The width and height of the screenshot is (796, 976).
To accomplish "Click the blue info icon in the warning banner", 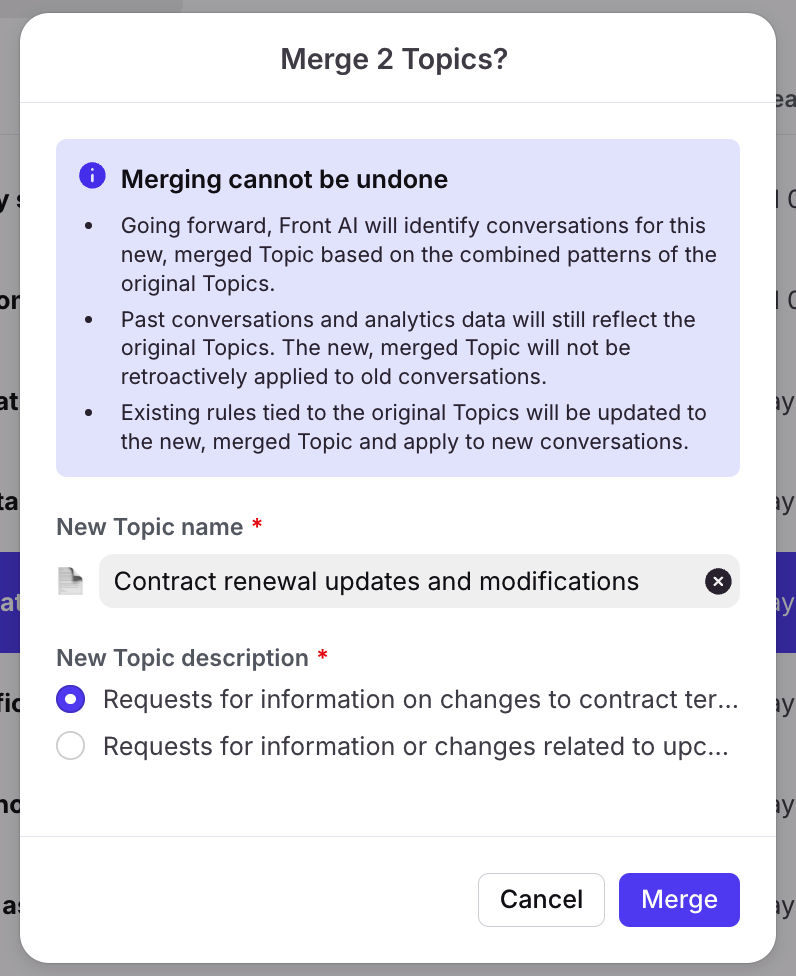I will point(92,176).
